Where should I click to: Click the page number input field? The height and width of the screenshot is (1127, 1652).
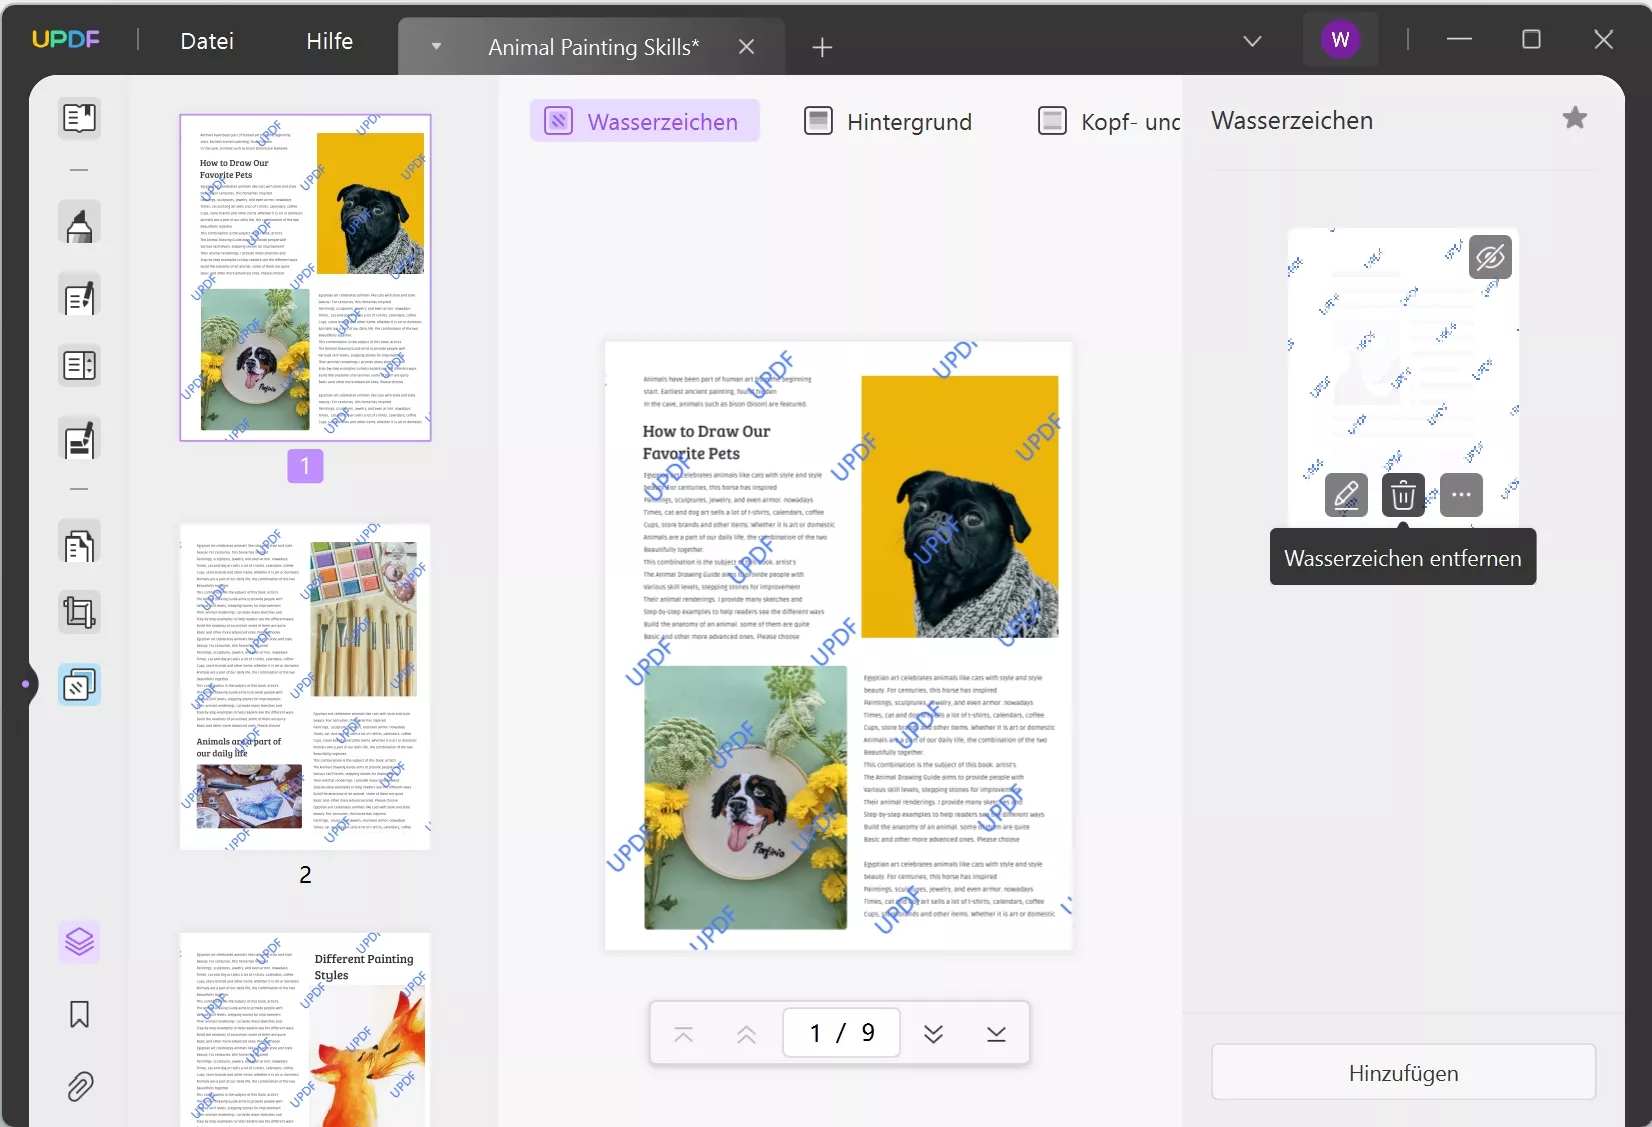pos(841,1033)
